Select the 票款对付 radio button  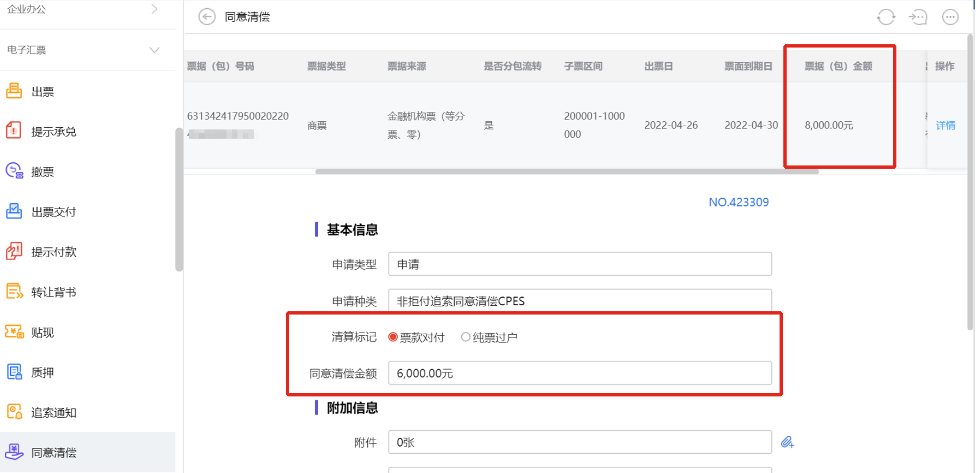393,337
